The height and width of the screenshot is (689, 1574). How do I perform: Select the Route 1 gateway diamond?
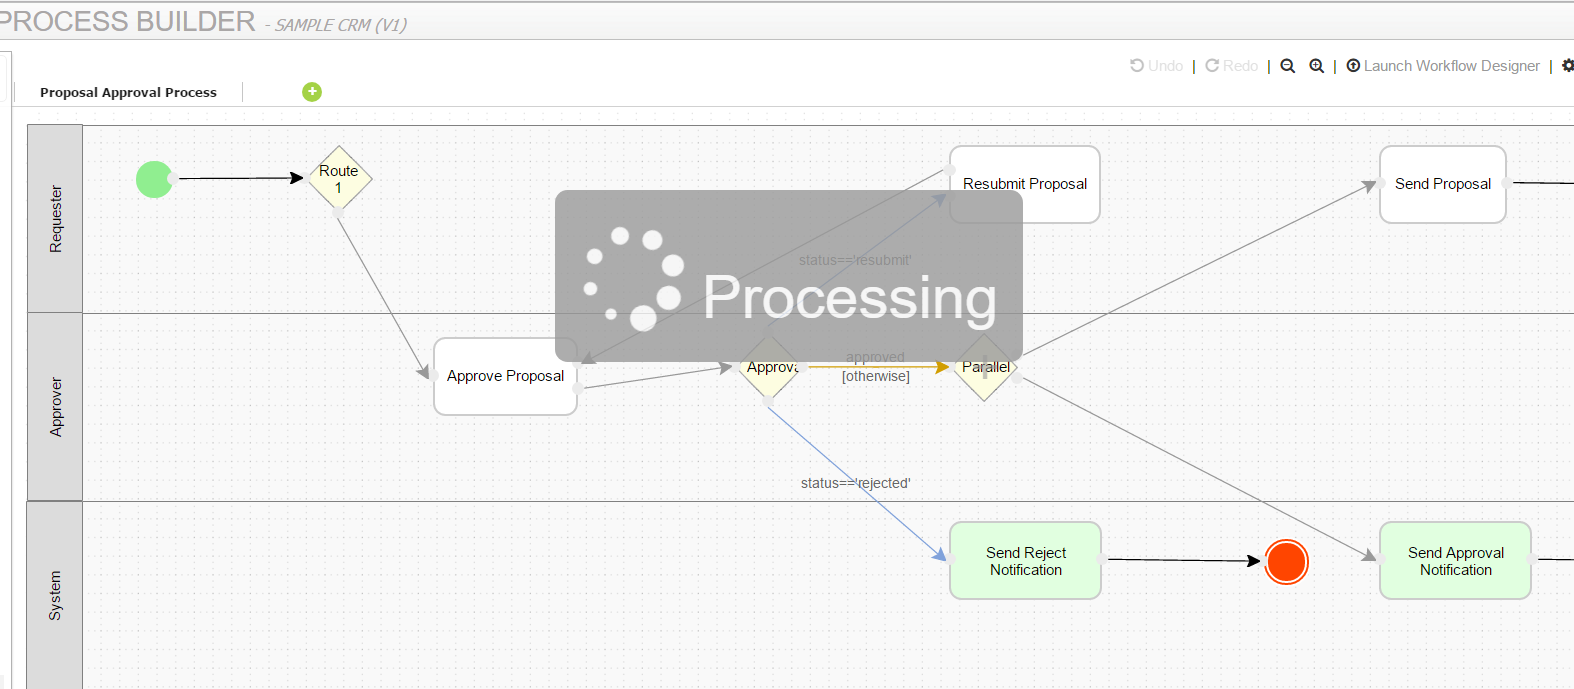tap(339, 179)
